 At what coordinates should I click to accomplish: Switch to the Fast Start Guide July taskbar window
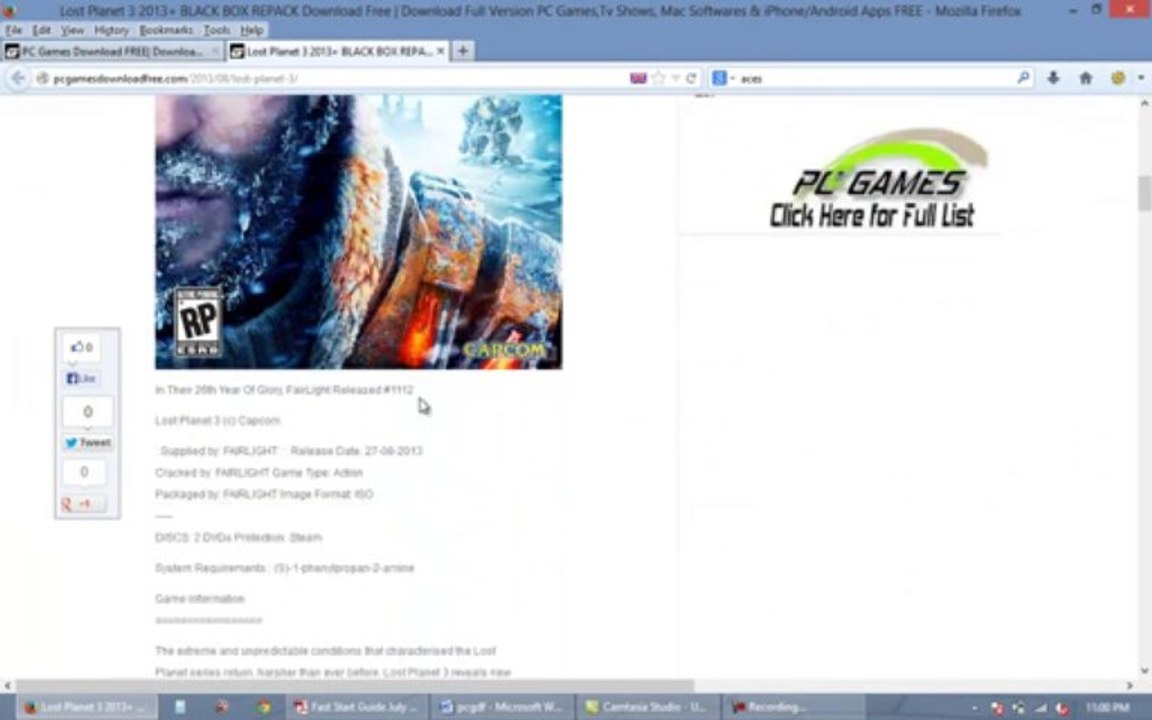point(357,707)
